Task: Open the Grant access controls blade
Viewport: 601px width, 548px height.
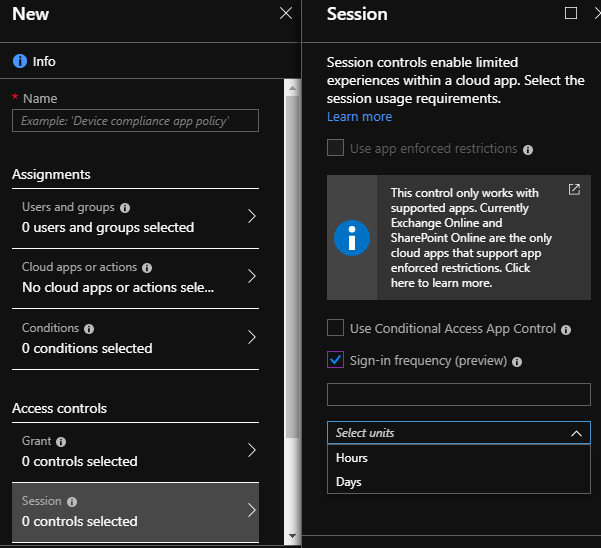Action: (x=135, y=451)
